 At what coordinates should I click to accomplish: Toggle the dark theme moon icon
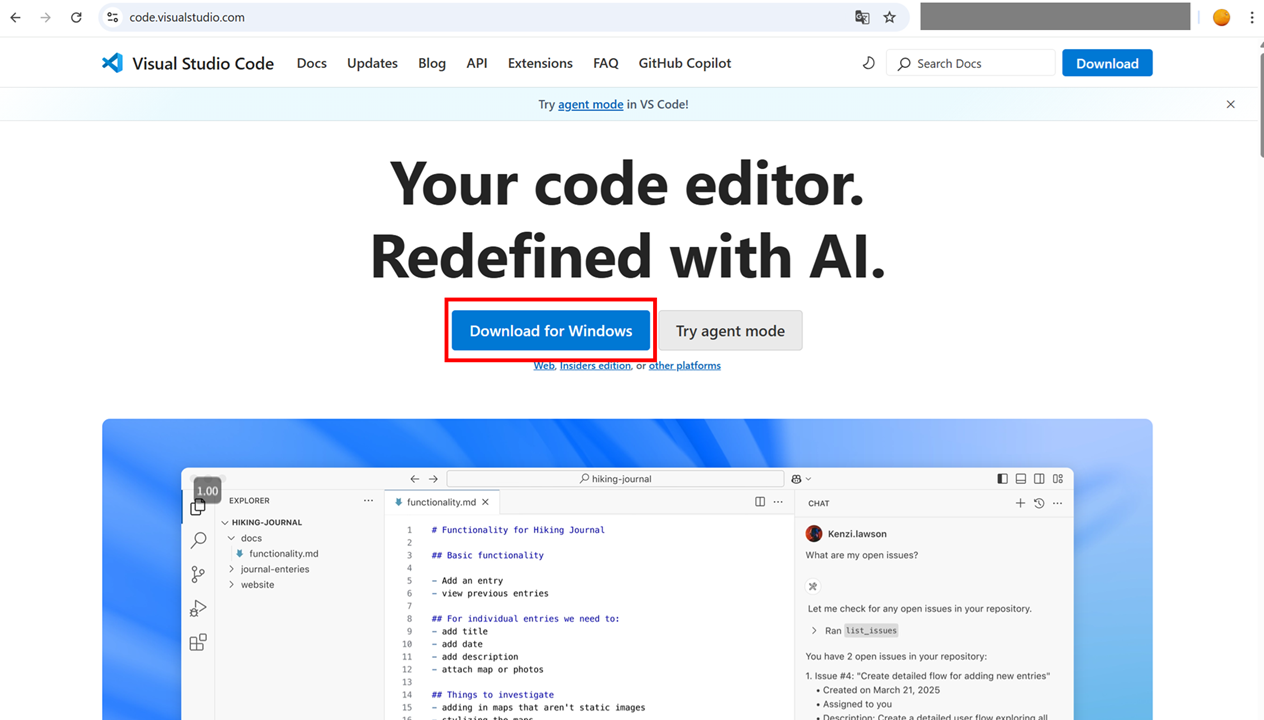pos(868,63)
